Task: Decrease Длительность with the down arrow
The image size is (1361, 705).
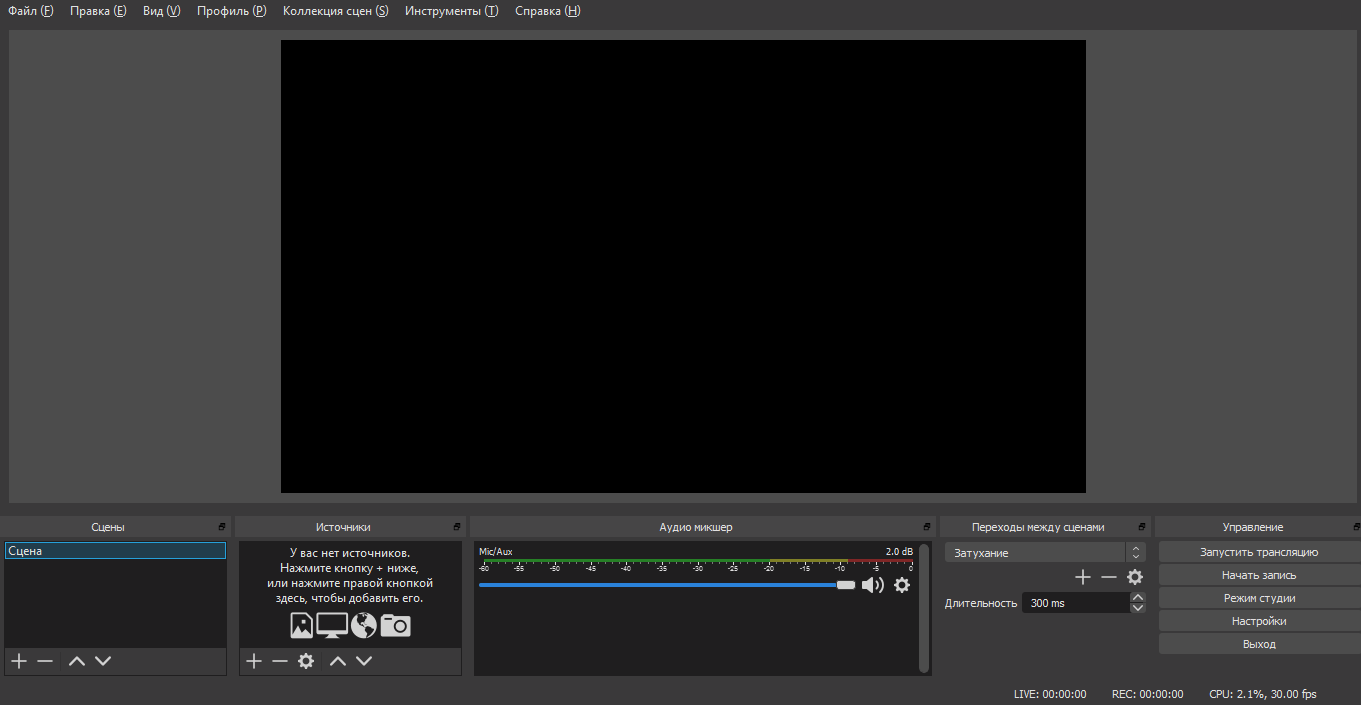Action: click(1138, 608)
